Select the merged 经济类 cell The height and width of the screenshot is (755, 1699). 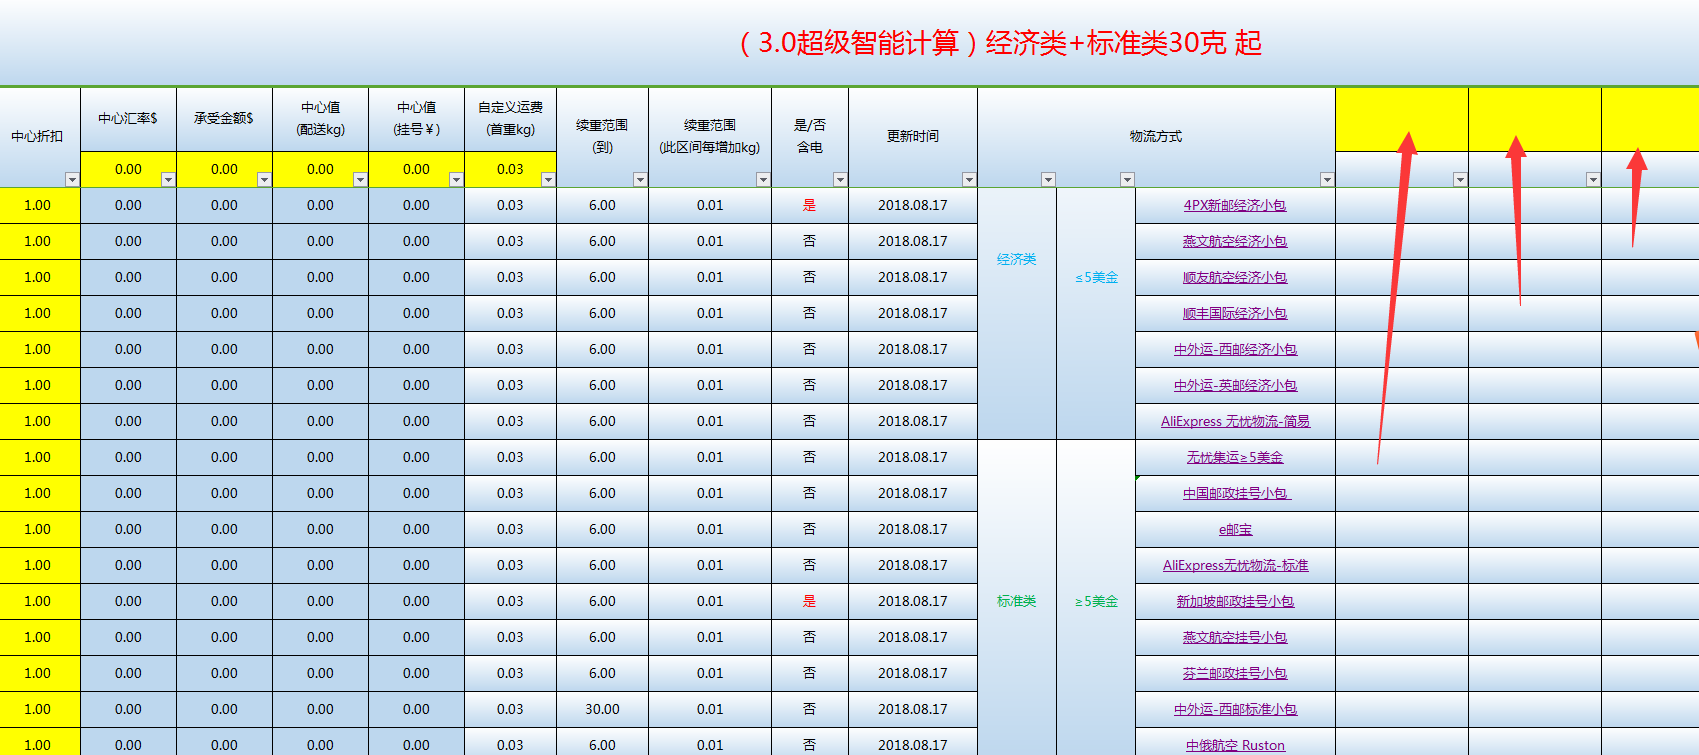click(x=1017, y=313)
